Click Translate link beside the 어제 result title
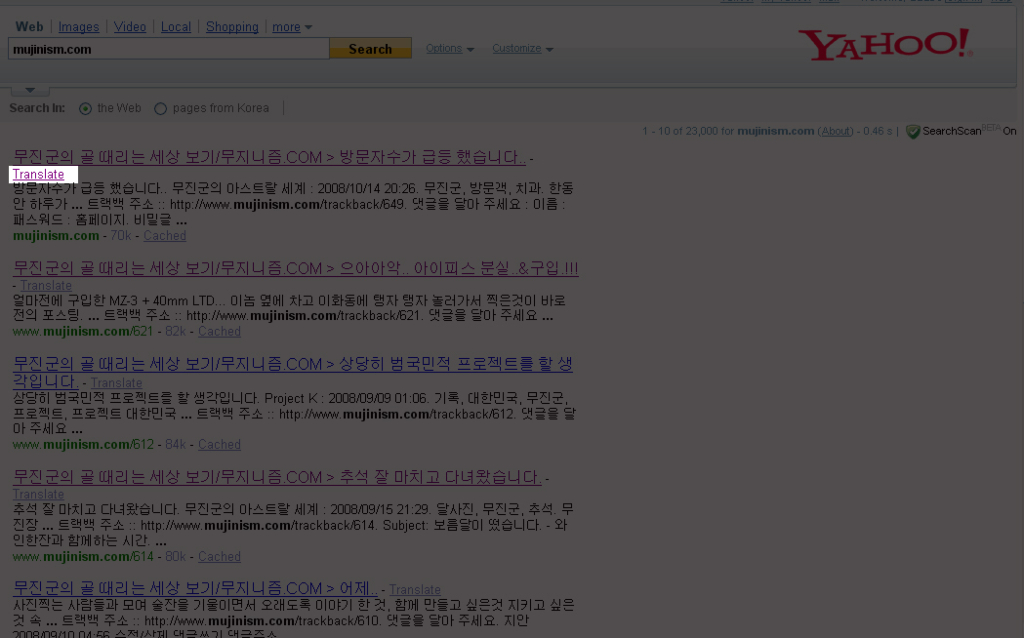 415,589
